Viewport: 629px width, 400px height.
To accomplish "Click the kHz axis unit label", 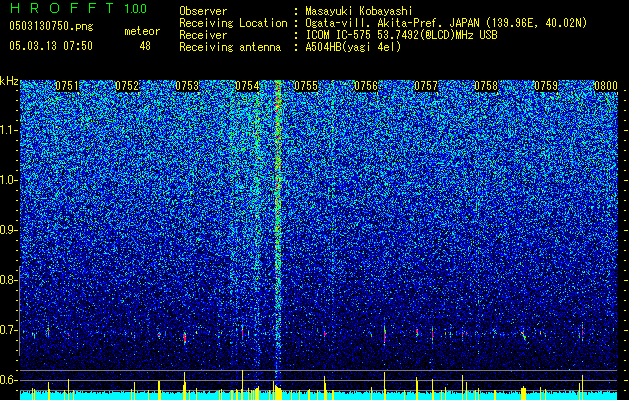I will click(x=9, y=81).
